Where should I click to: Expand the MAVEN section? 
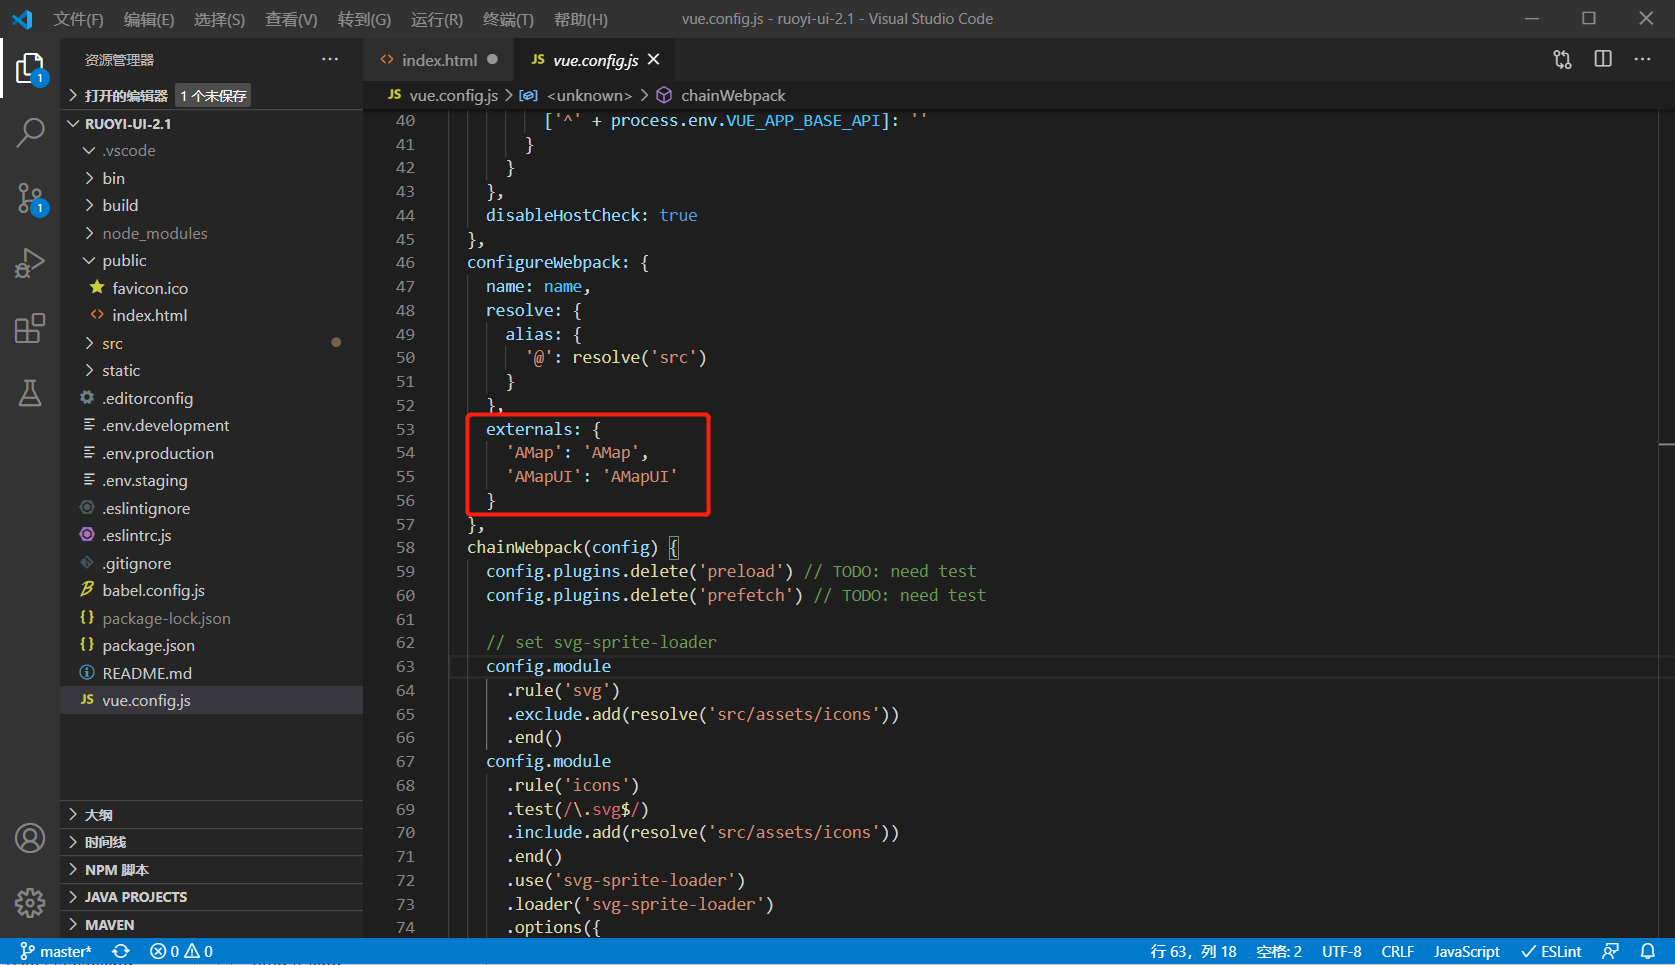tap(211, 925)
